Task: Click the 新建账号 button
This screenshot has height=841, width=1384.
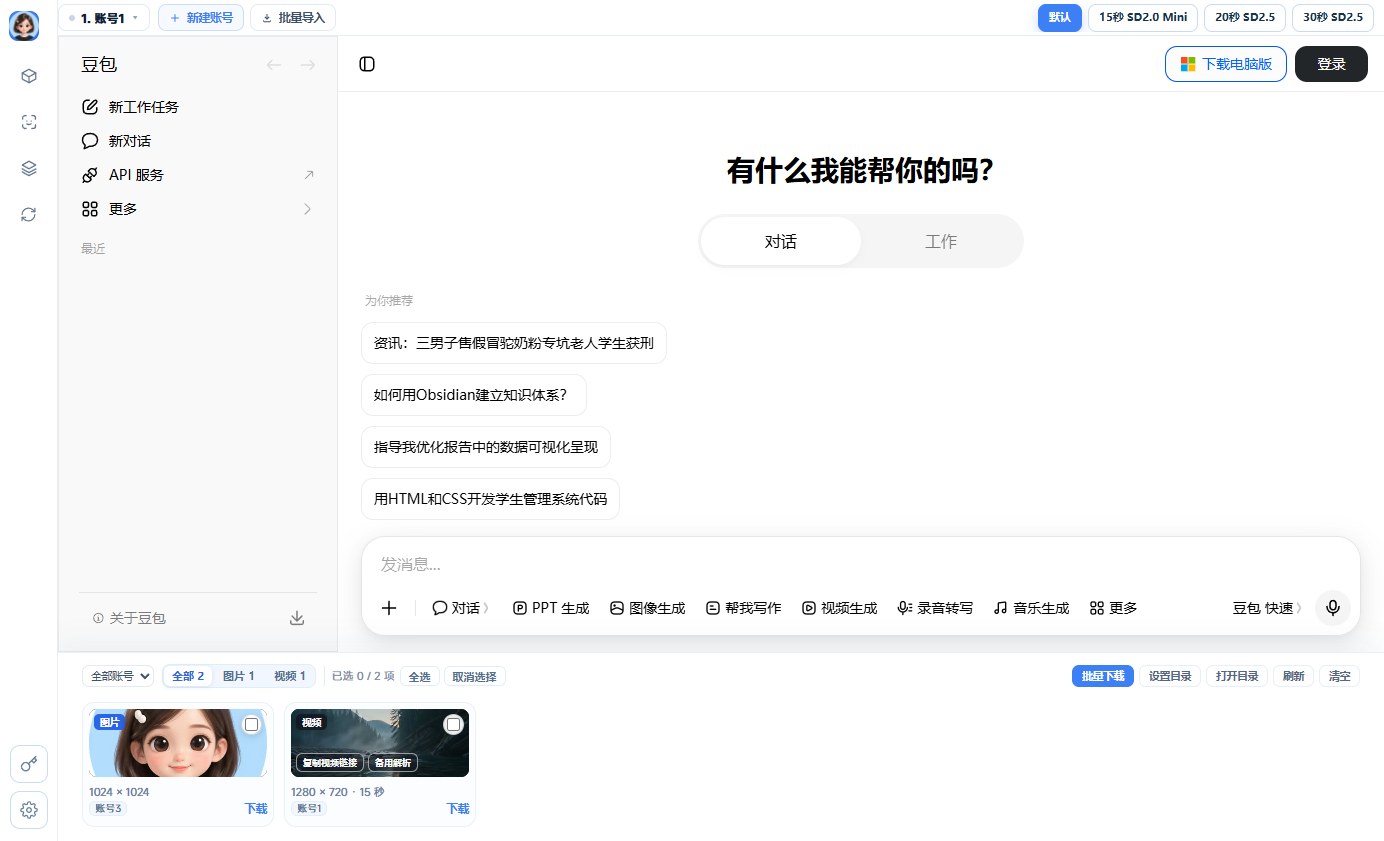Action: 201,18
